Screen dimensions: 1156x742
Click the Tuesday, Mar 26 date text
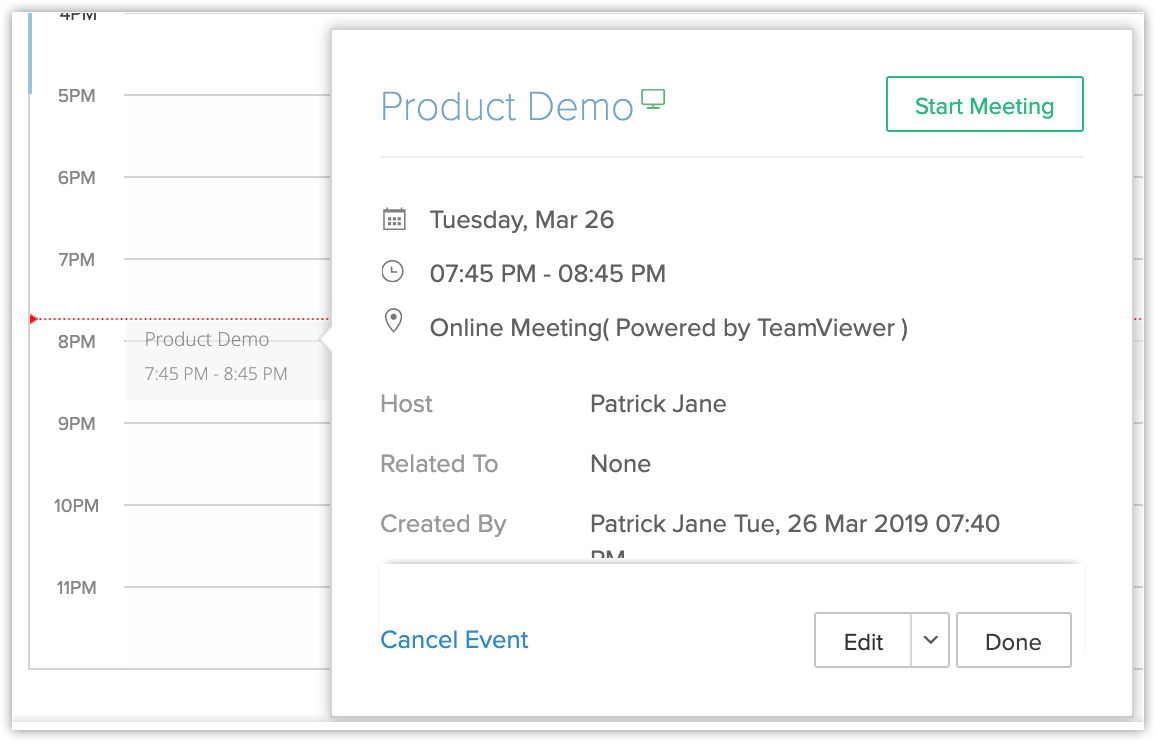pos(521,220)
